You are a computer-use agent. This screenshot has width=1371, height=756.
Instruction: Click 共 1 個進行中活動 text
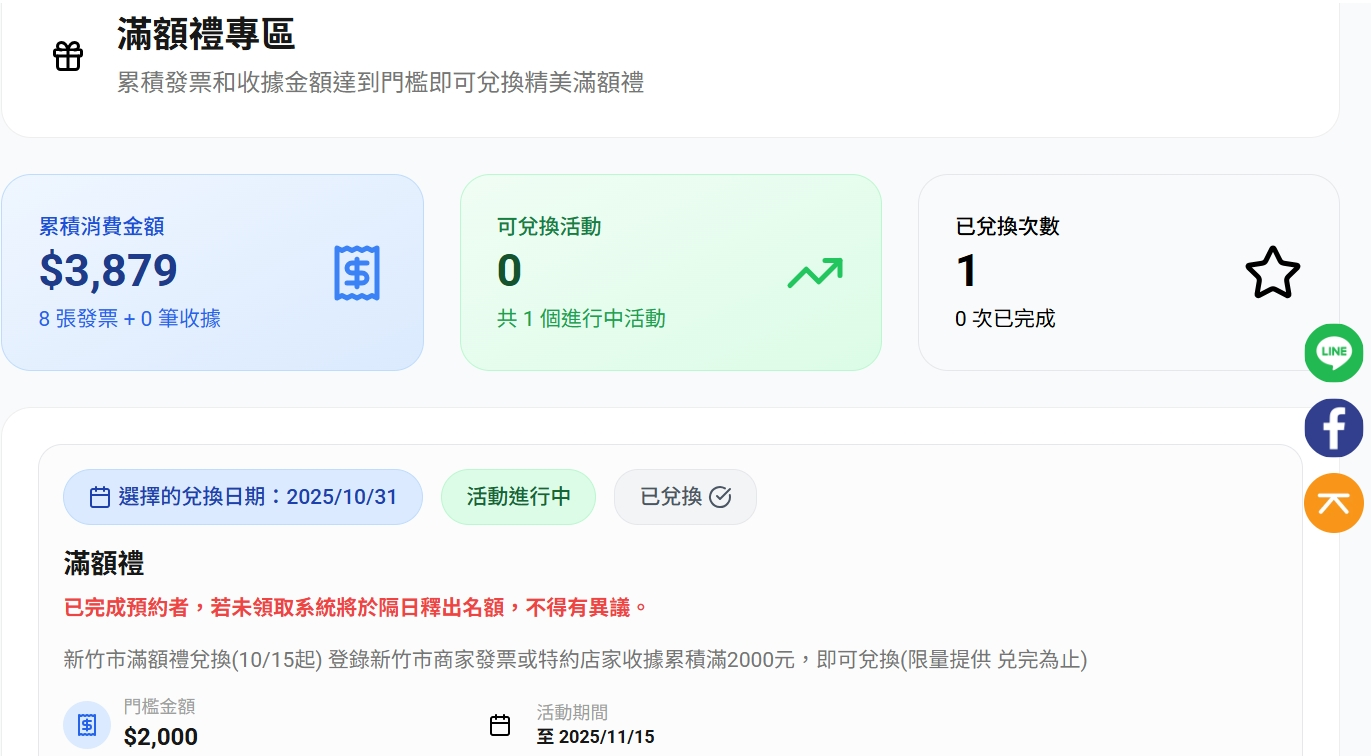click(x=581, y=319)
